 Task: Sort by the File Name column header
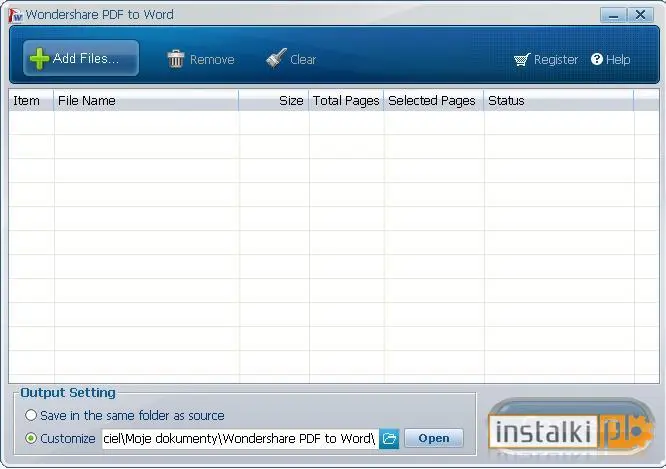tap(146, 101)
